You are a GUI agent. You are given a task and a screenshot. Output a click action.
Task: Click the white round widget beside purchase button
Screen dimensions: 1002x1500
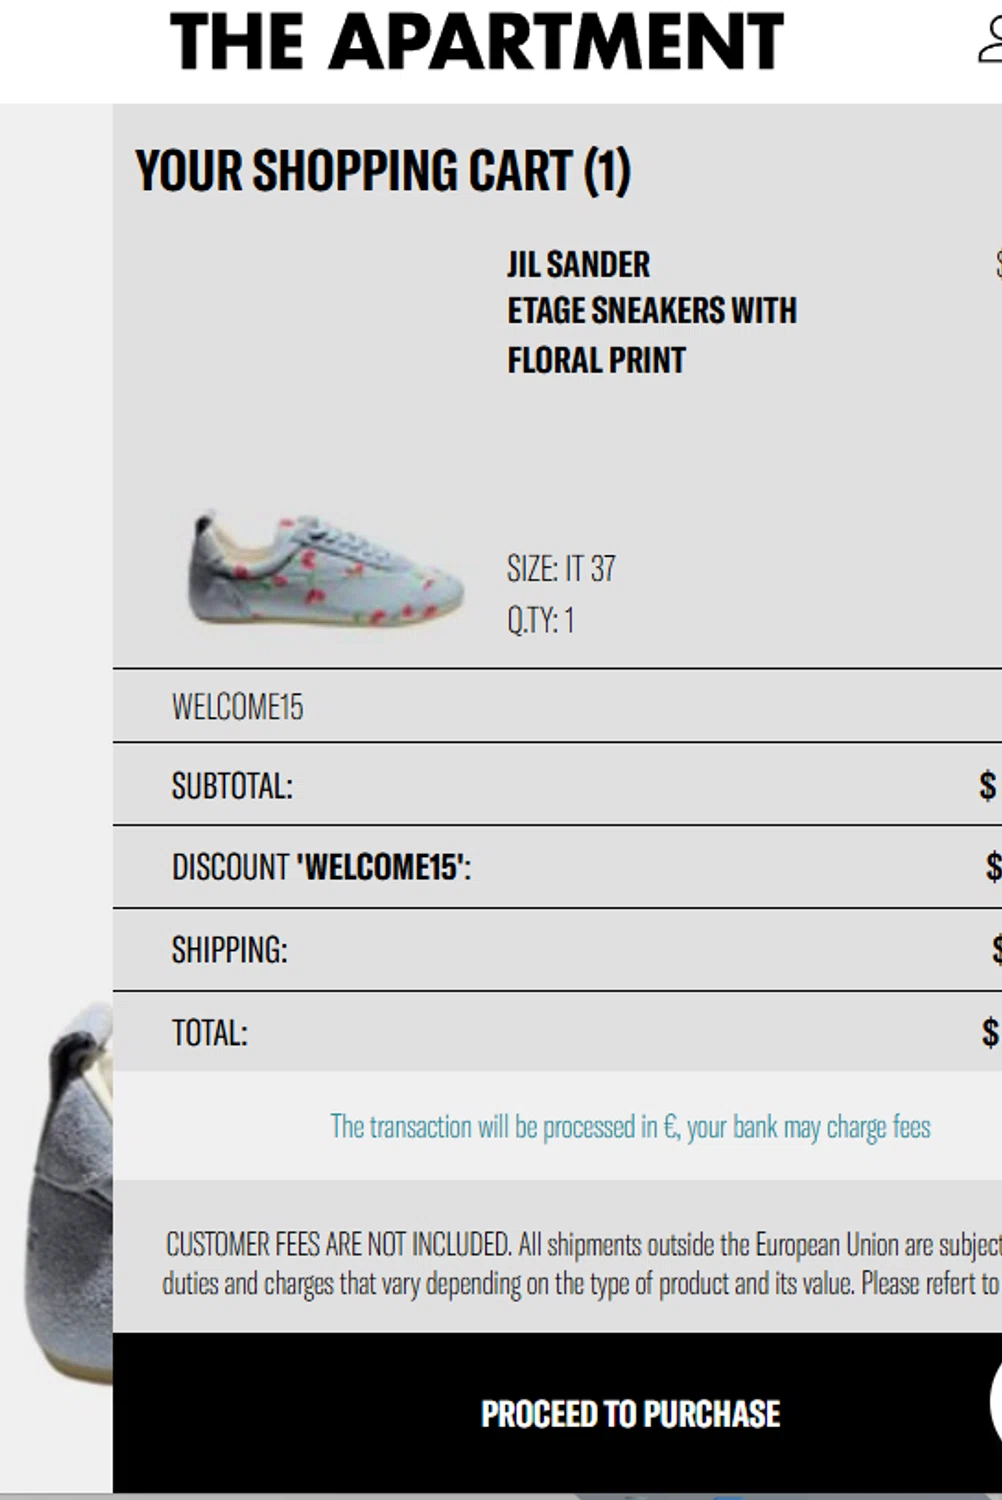click(x=996, y=1402)
